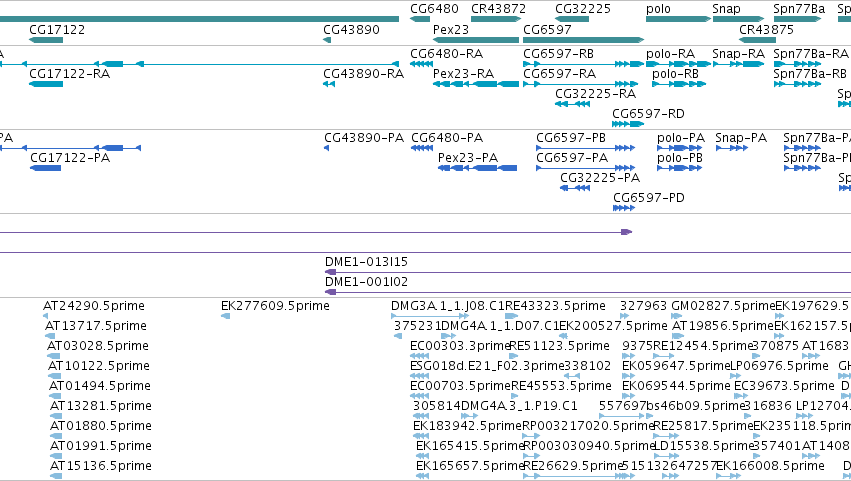
Task: Click the CG43890 gene label
Action: tap(351, 29)
